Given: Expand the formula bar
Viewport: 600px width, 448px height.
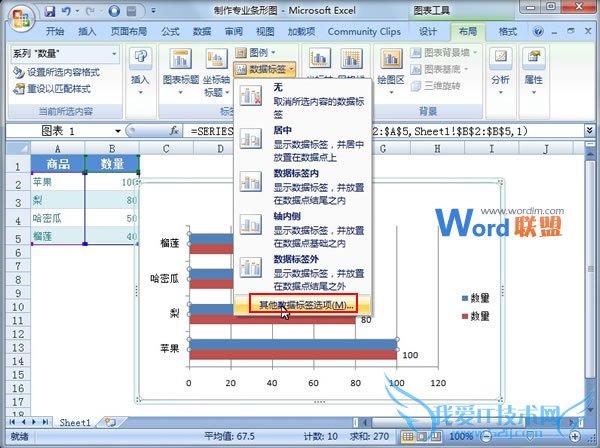Looking at the screenshot, I should [589, 131].
